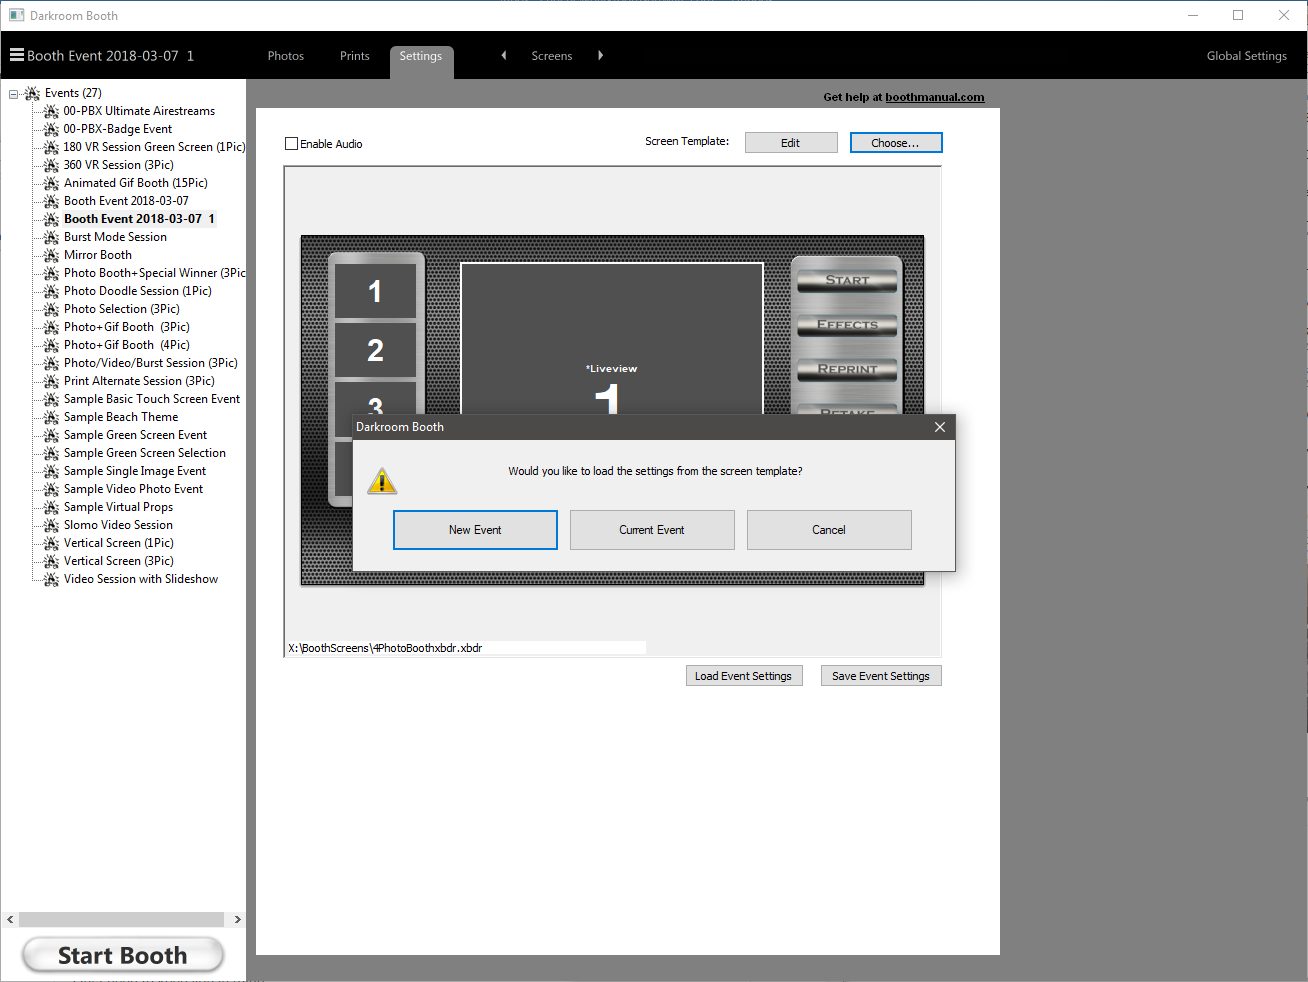
Task: Click icon beside Print Alternate Session
Action: [x=52, y=381]
